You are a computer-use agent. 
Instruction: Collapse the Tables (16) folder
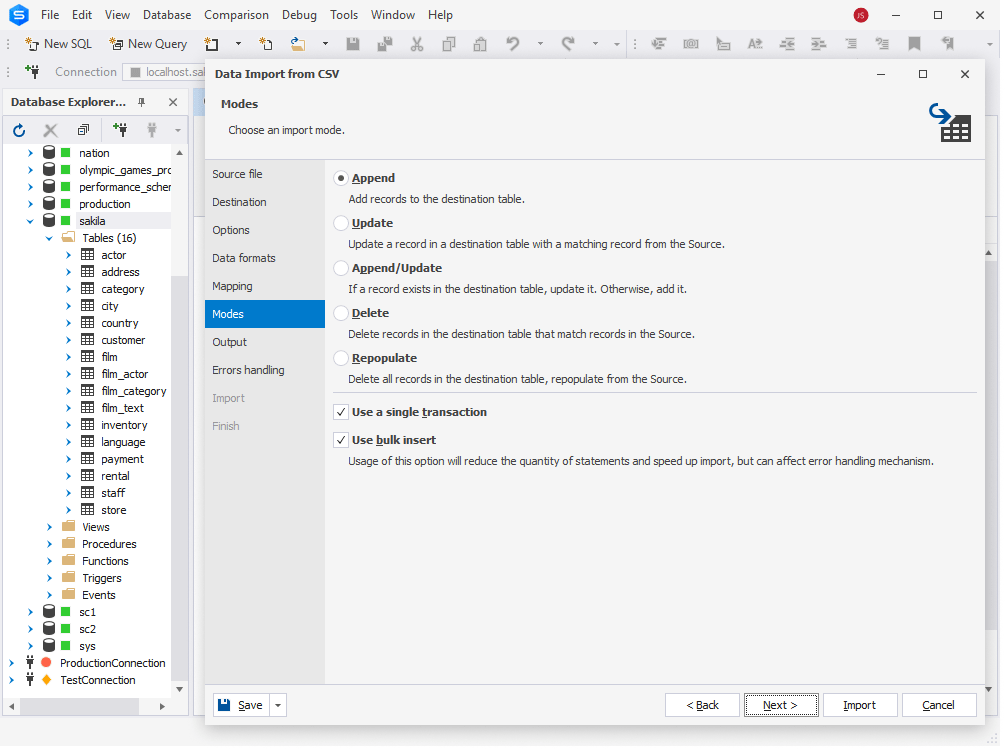point(49,237)
